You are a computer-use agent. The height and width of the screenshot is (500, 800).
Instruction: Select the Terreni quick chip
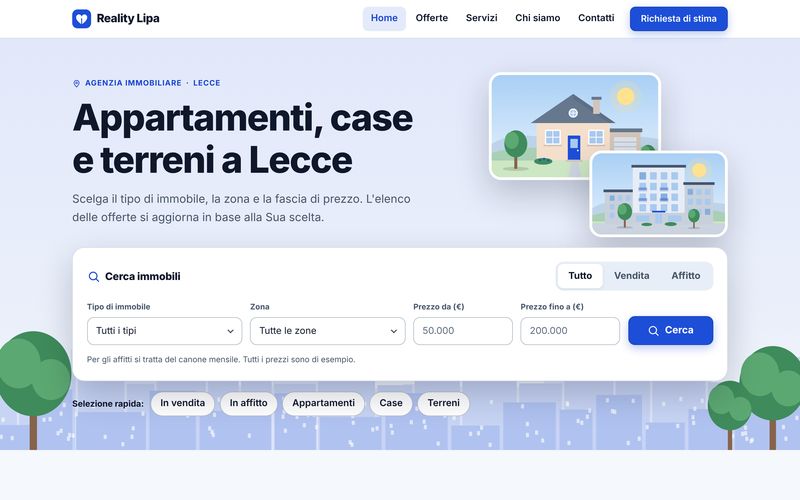tap(443, 404)
